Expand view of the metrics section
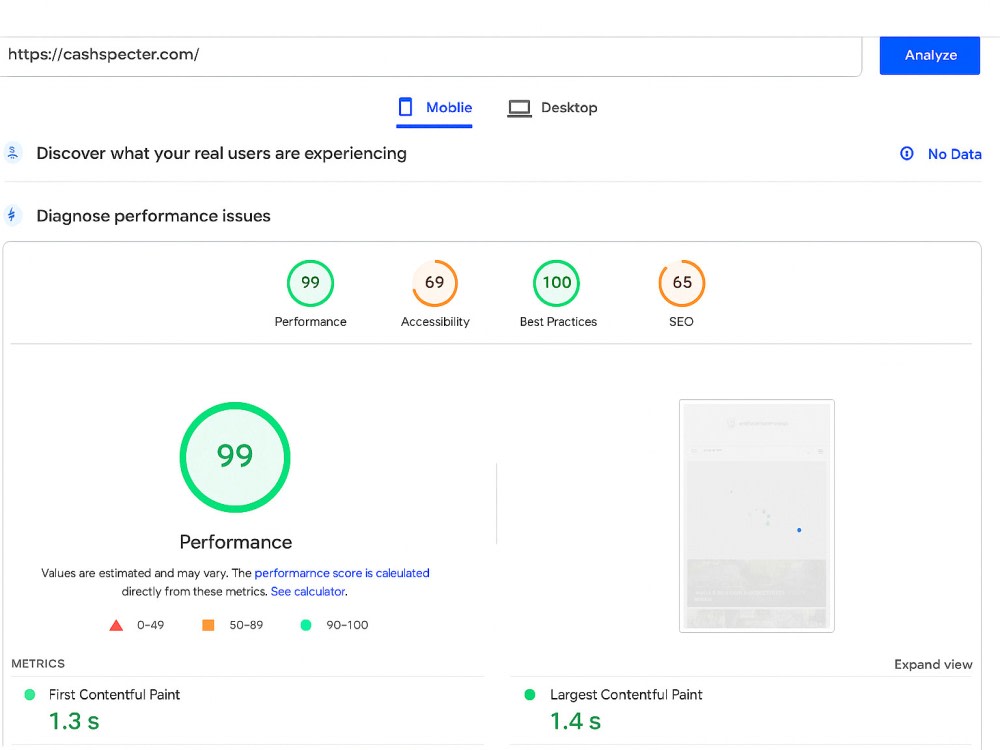1000x750 pixels. coord(933,664)
